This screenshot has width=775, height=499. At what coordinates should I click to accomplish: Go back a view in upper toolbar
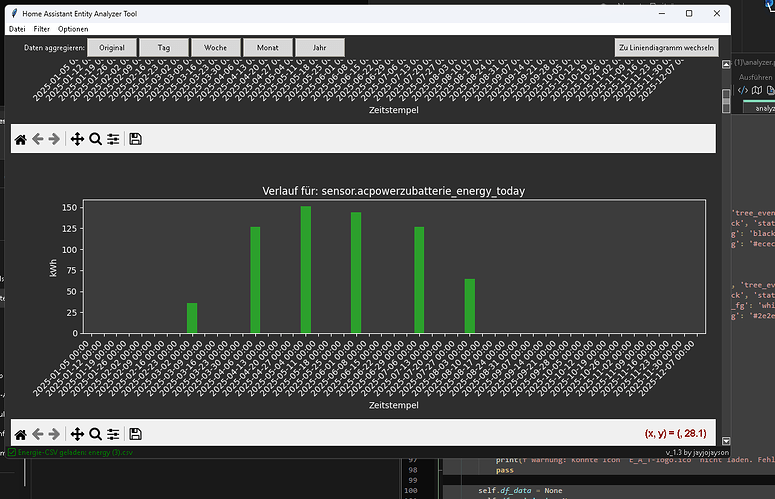tap(38, 139)
